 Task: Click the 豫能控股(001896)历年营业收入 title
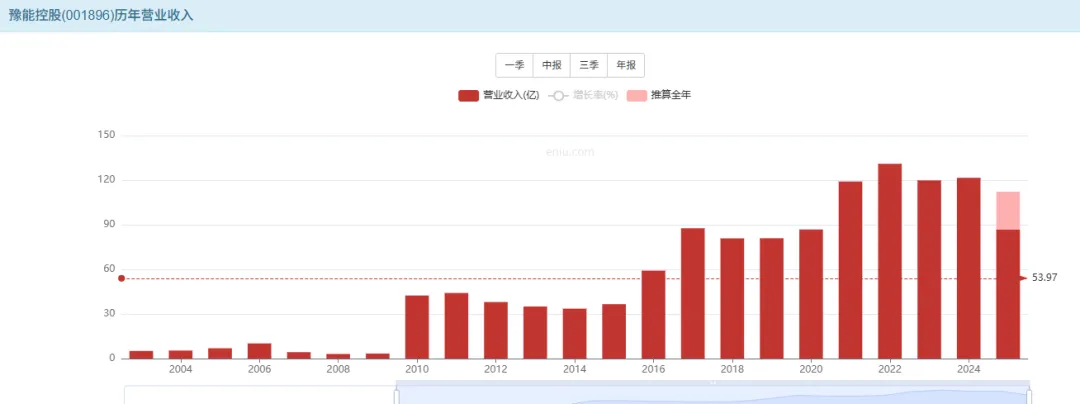point(101,15)
